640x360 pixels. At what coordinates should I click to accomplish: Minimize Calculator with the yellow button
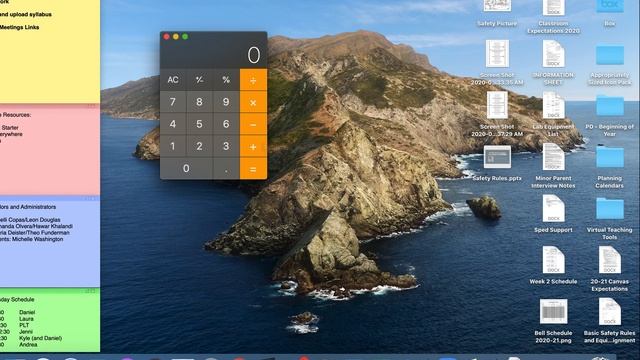(x=176, y=37)
